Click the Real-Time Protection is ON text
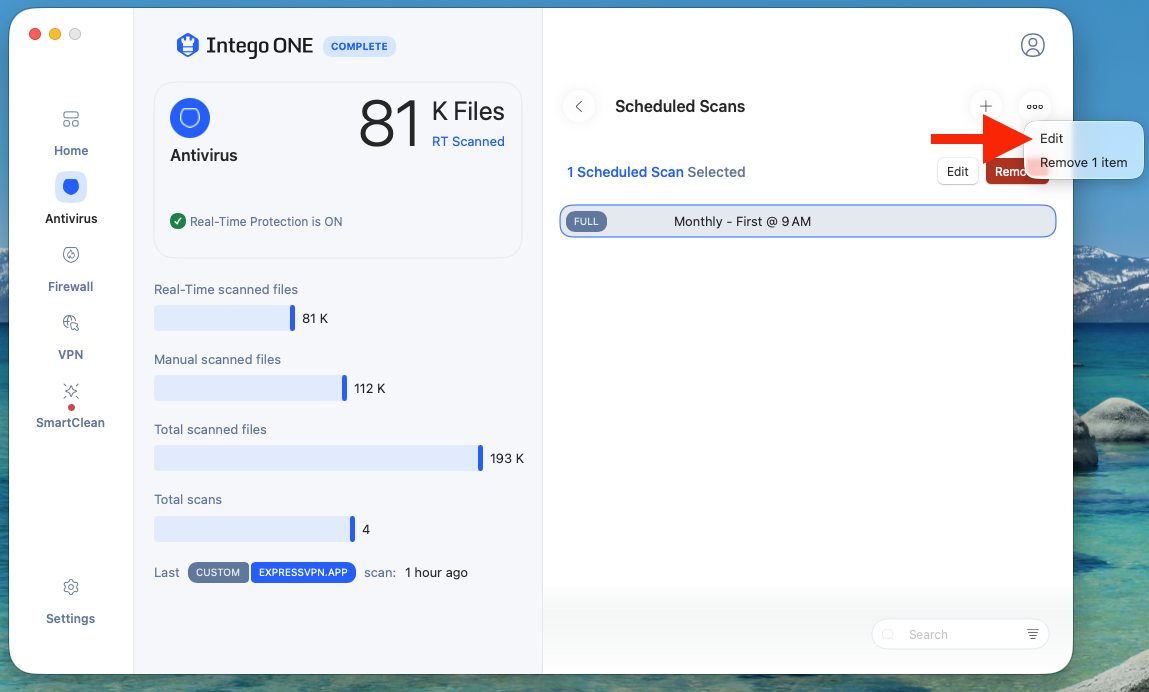Viewport: 1149px width, 692px height. pos(266,221)
